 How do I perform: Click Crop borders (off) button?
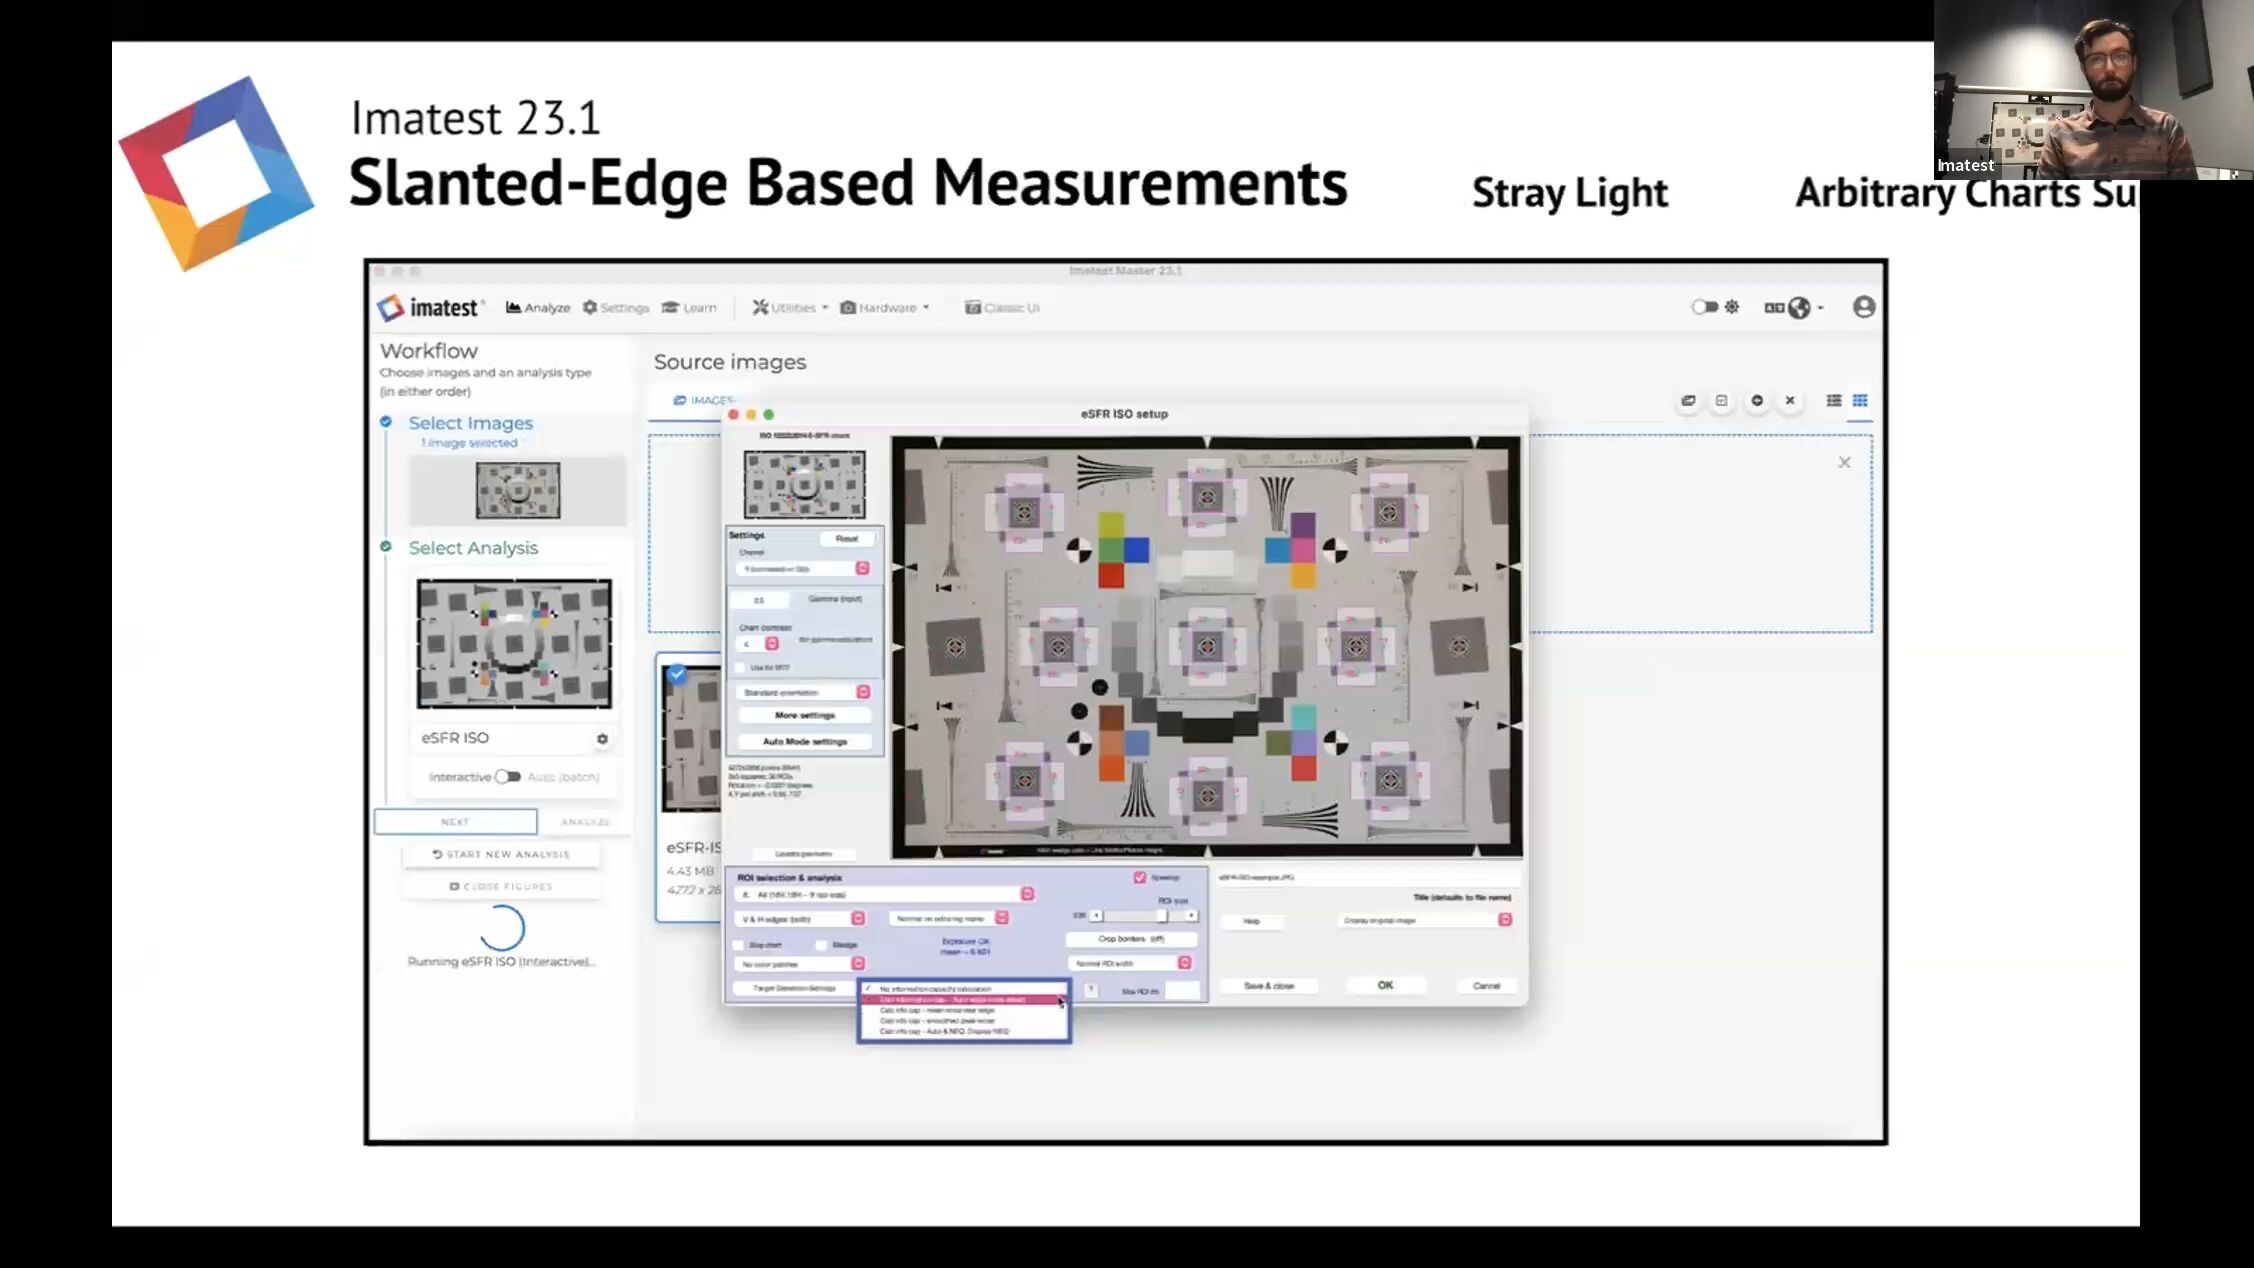[x=1132, y=939]
